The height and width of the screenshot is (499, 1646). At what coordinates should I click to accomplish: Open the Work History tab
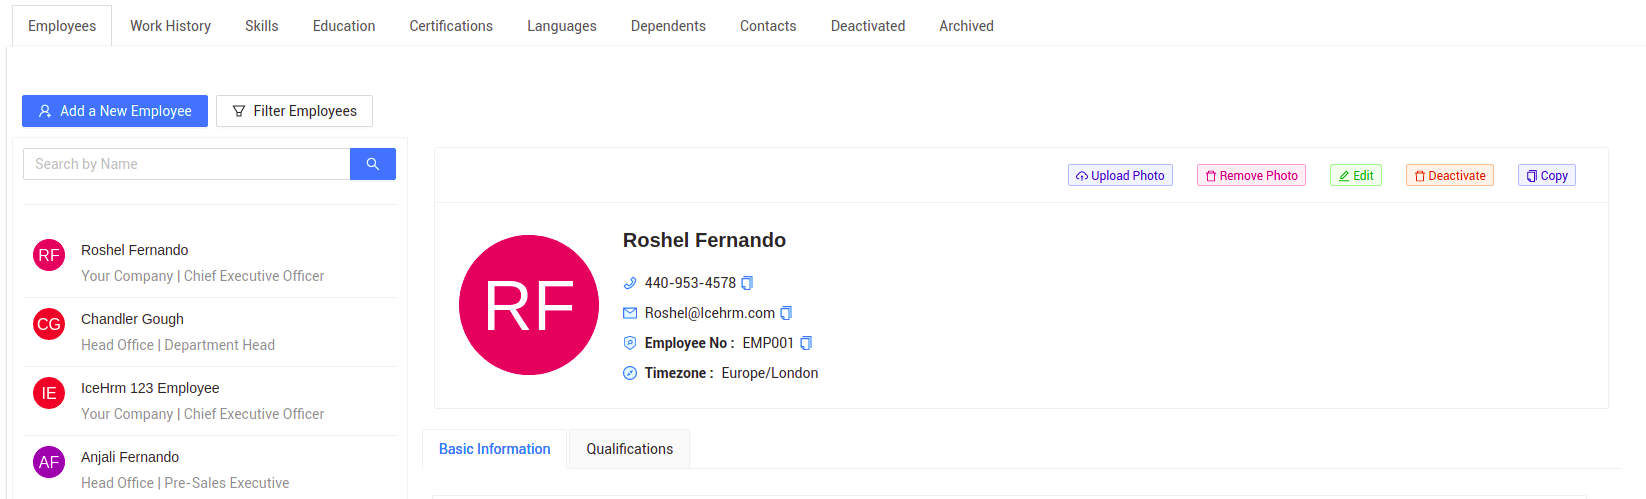pyautogui.click(x=170, y=26)
